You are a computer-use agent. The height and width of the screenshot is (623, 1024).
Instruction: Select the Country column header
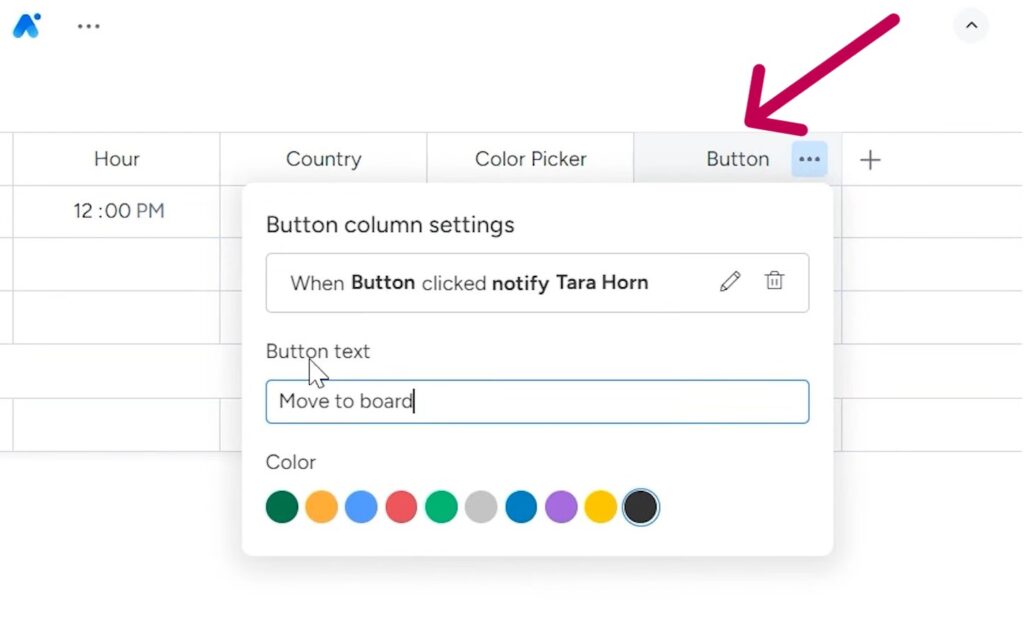[323, 159]
